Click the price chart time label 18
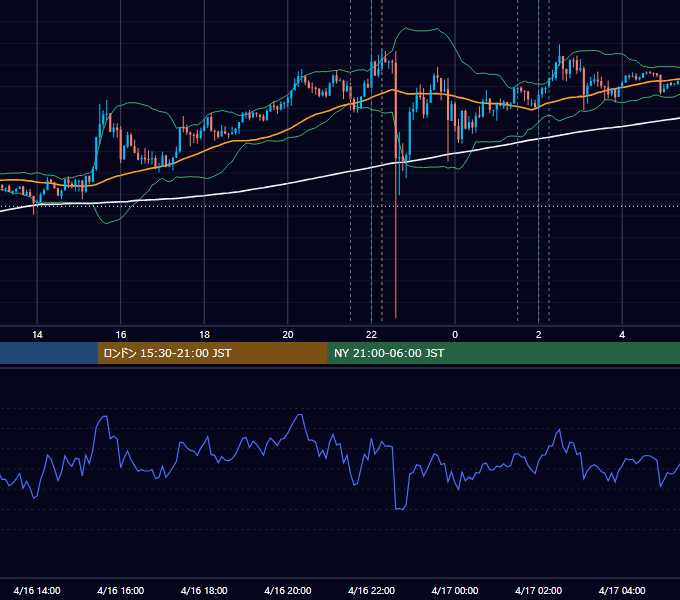 click(204, 335)
